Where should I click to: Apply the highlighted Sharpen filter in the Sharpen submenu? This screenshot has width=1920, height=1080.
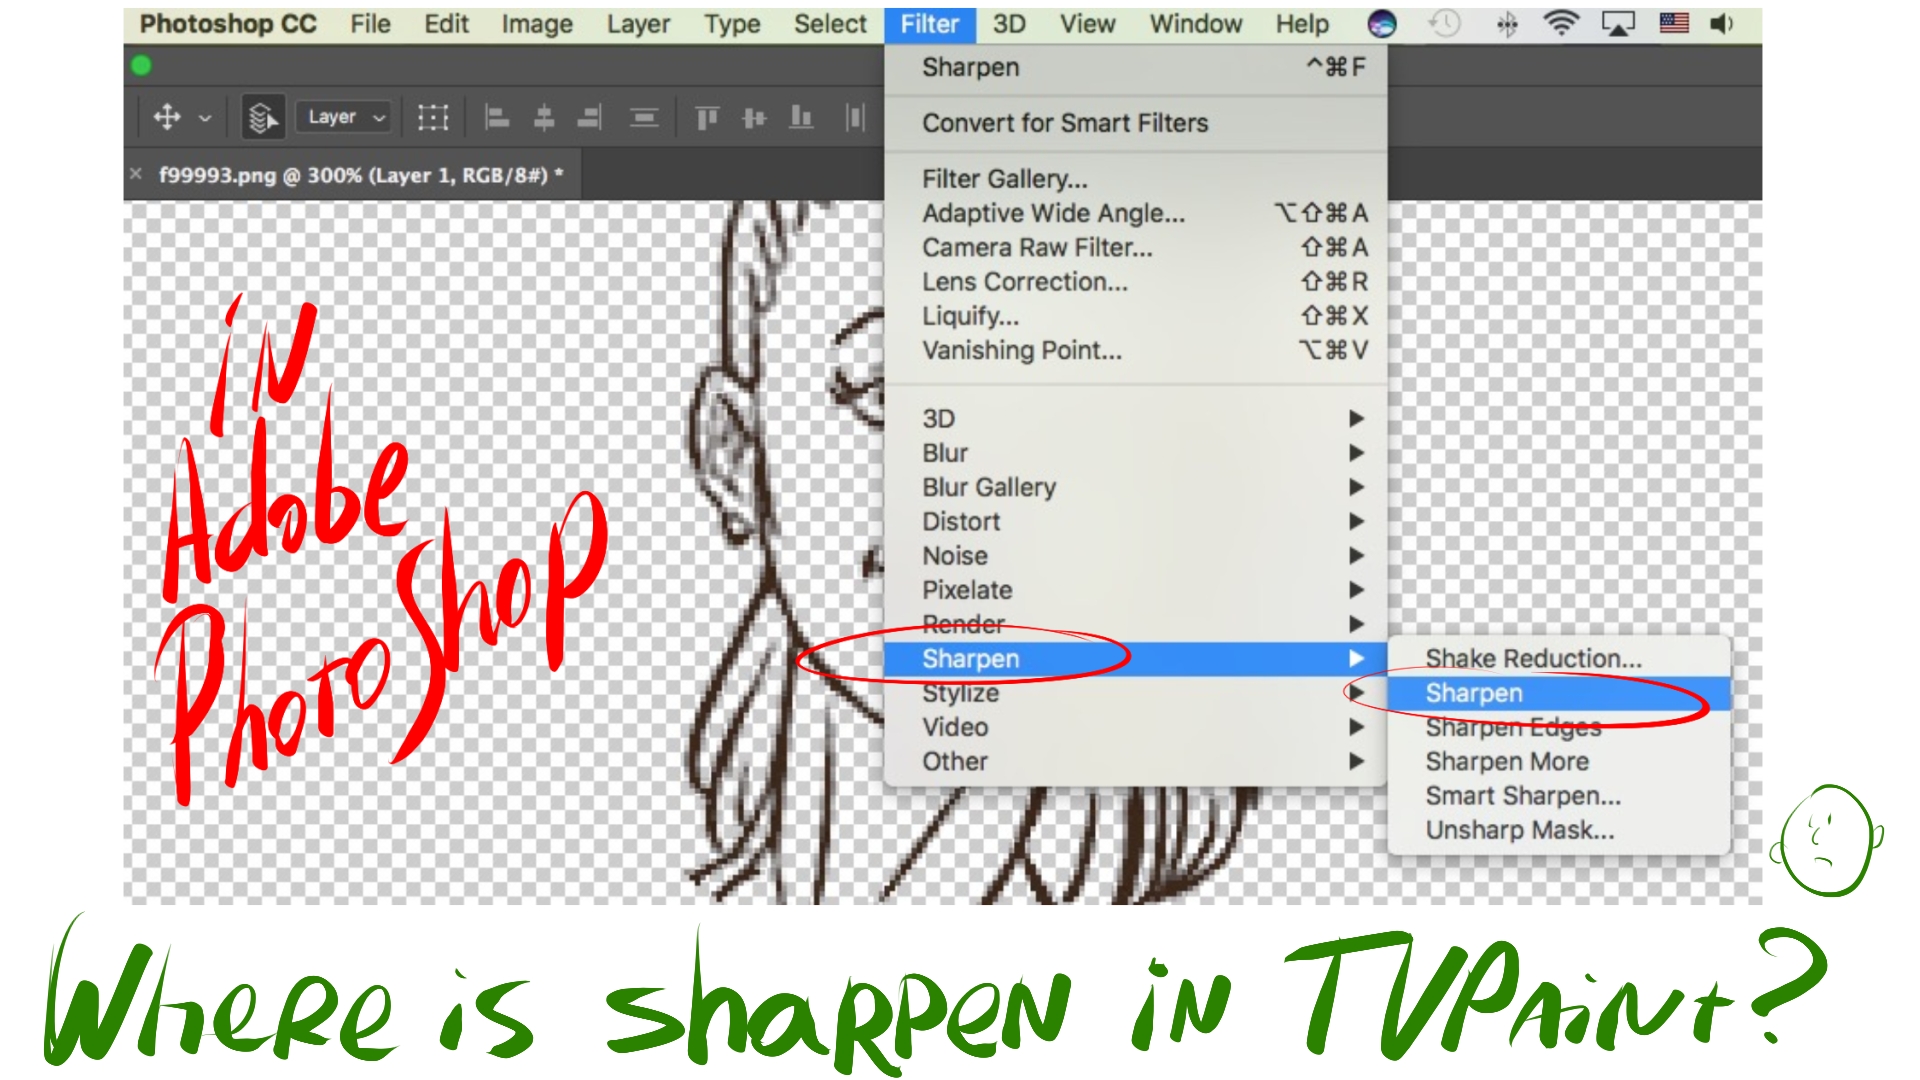(1559, 693)
